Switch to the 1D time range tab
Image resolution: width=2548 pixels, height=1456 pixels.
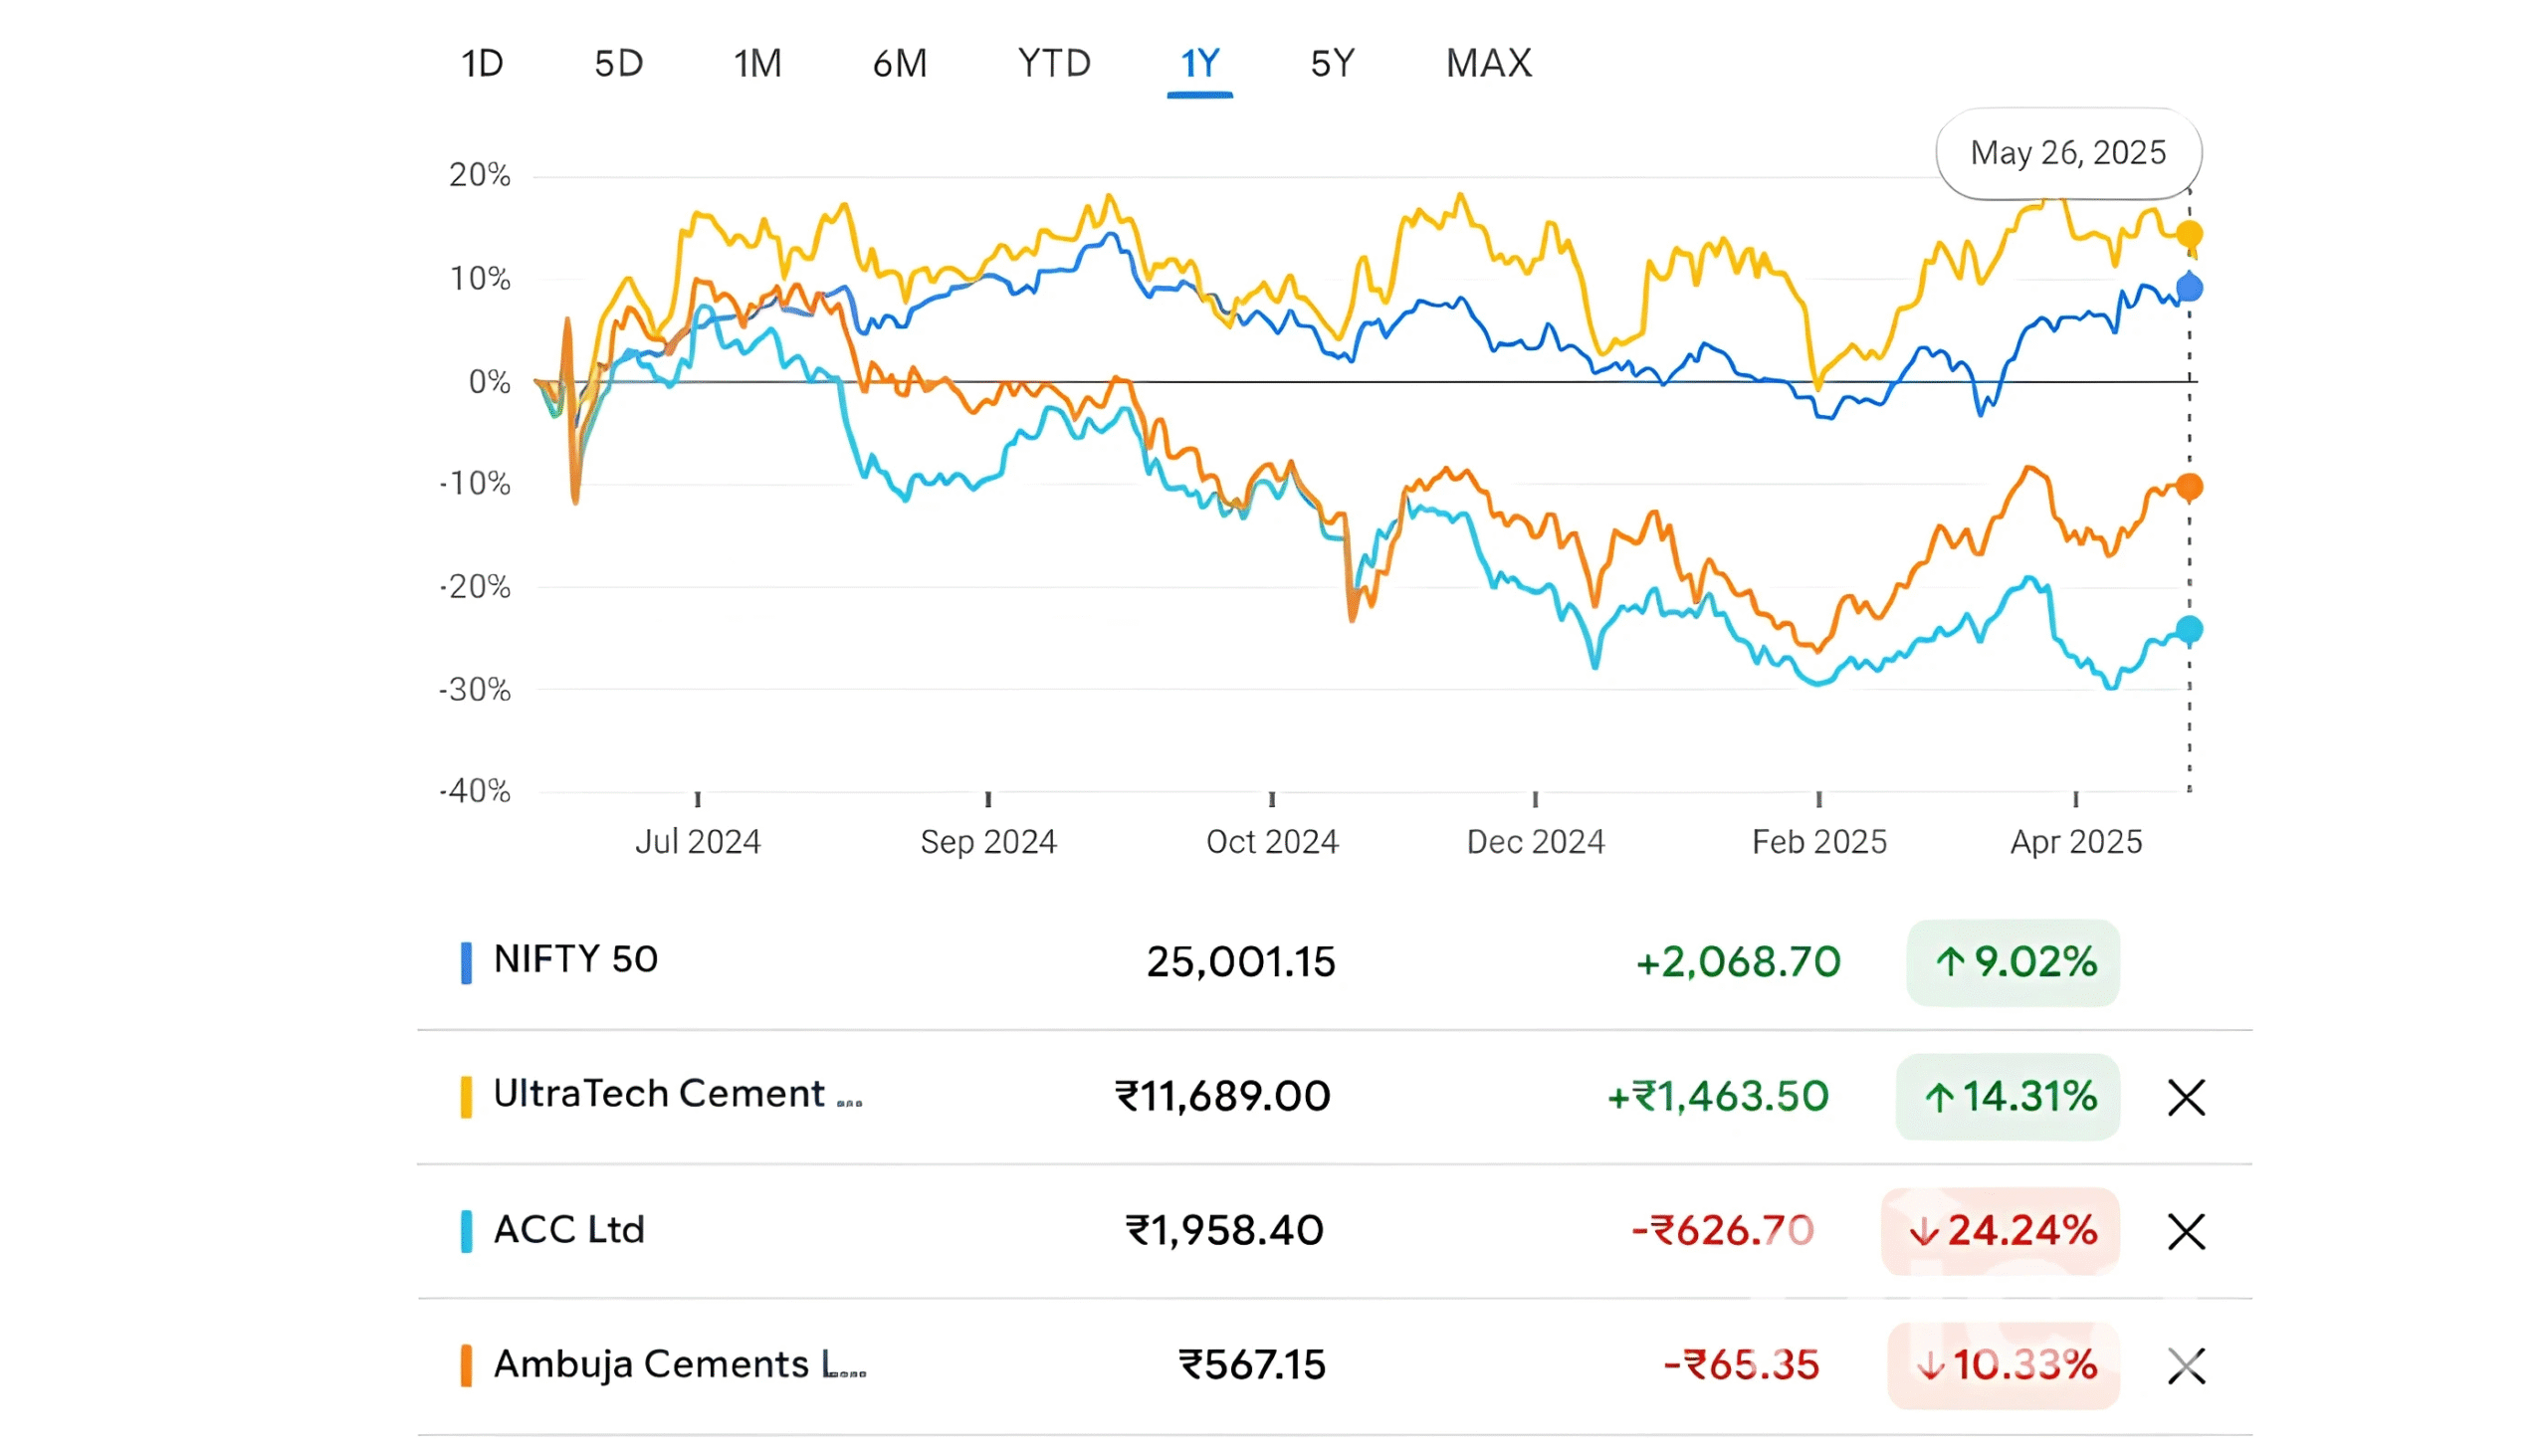point(482,64)
